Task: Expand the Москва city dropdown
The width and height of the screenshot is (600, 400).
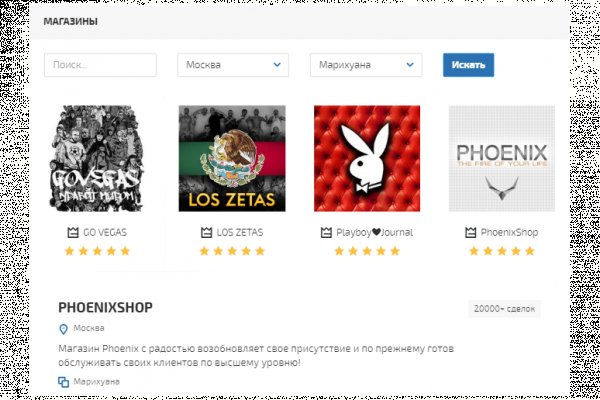Action: pyautogui.click(x=233, y=65)
